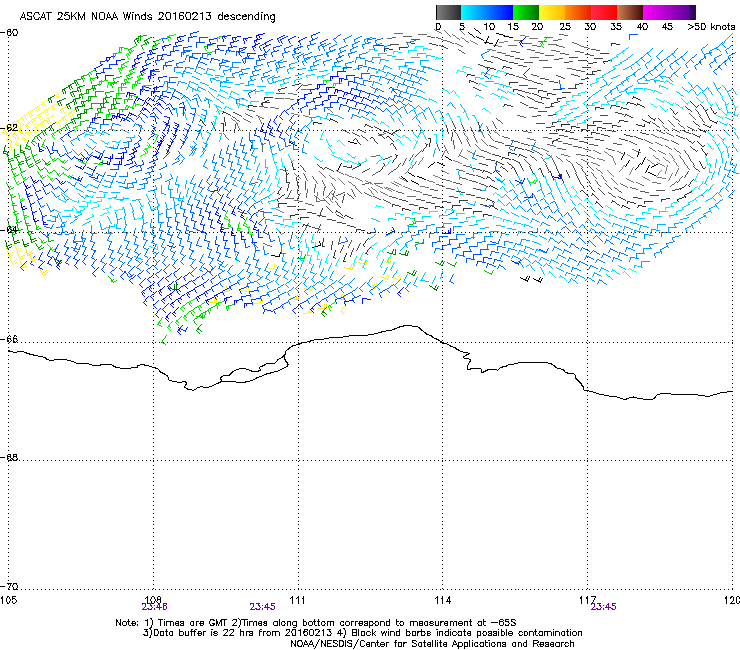The image size is (740, 650).
Task: Click the '>50 knots' legend label
Action: [x=711, y=27]
